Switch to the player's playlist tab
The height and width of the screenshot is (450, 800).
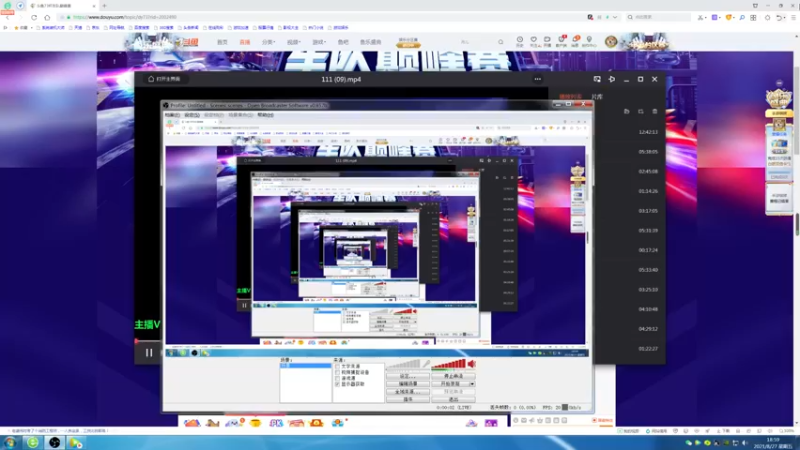coord(570,96)
